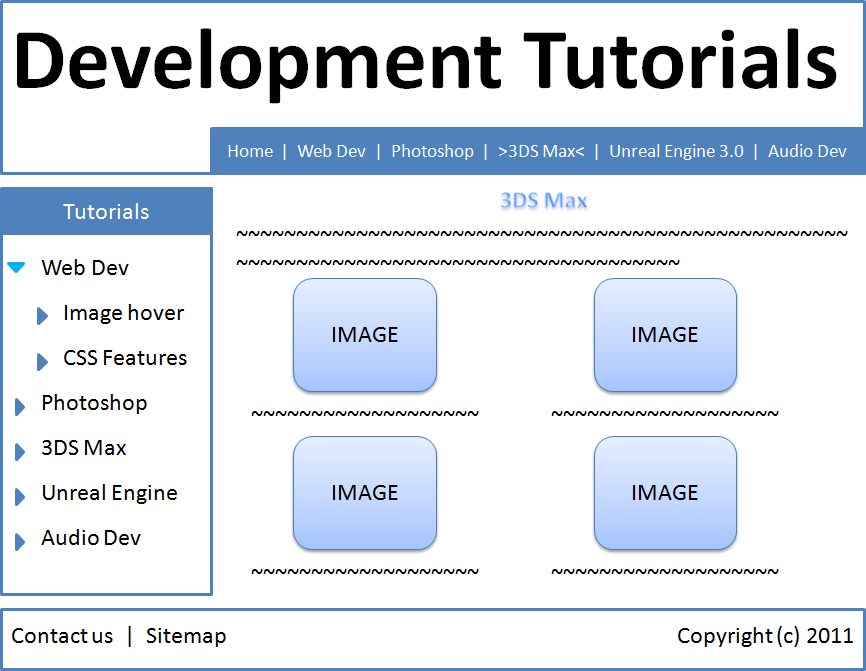Click the bottom-left IMAGE thumbnail

tap(365, 493)
